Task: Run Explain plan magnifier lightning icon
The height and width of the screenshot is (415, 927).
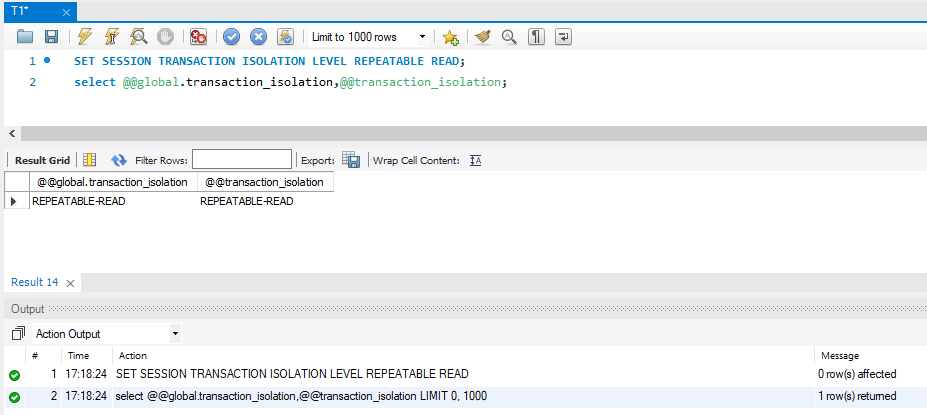Action: coord(138,37)
